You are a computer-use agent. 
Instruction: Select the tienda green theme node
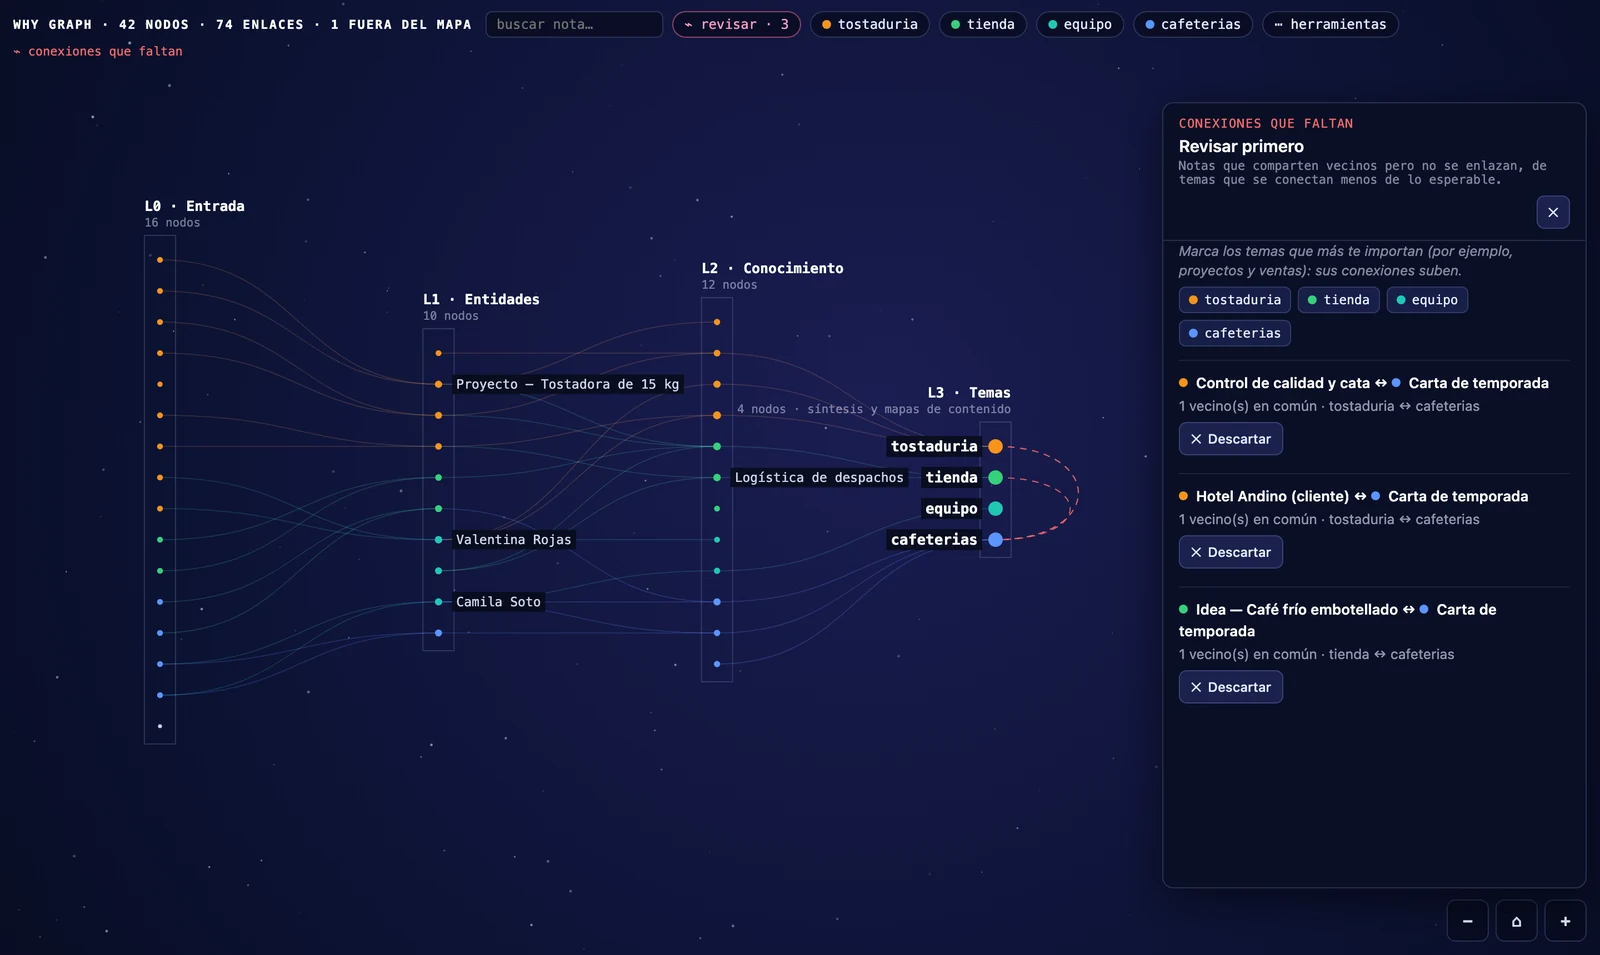click(995, 478)
